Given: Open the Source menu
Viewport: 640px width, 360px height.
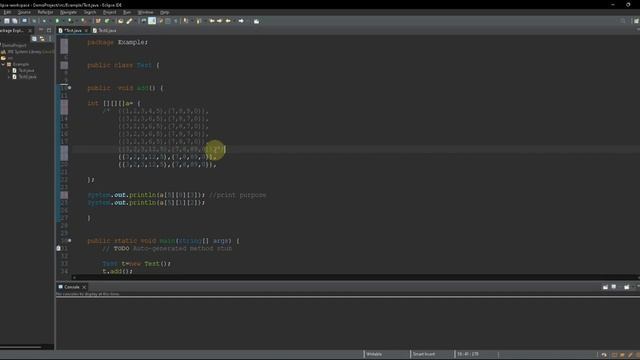Looking at the screenshot, I should point(24,12).
